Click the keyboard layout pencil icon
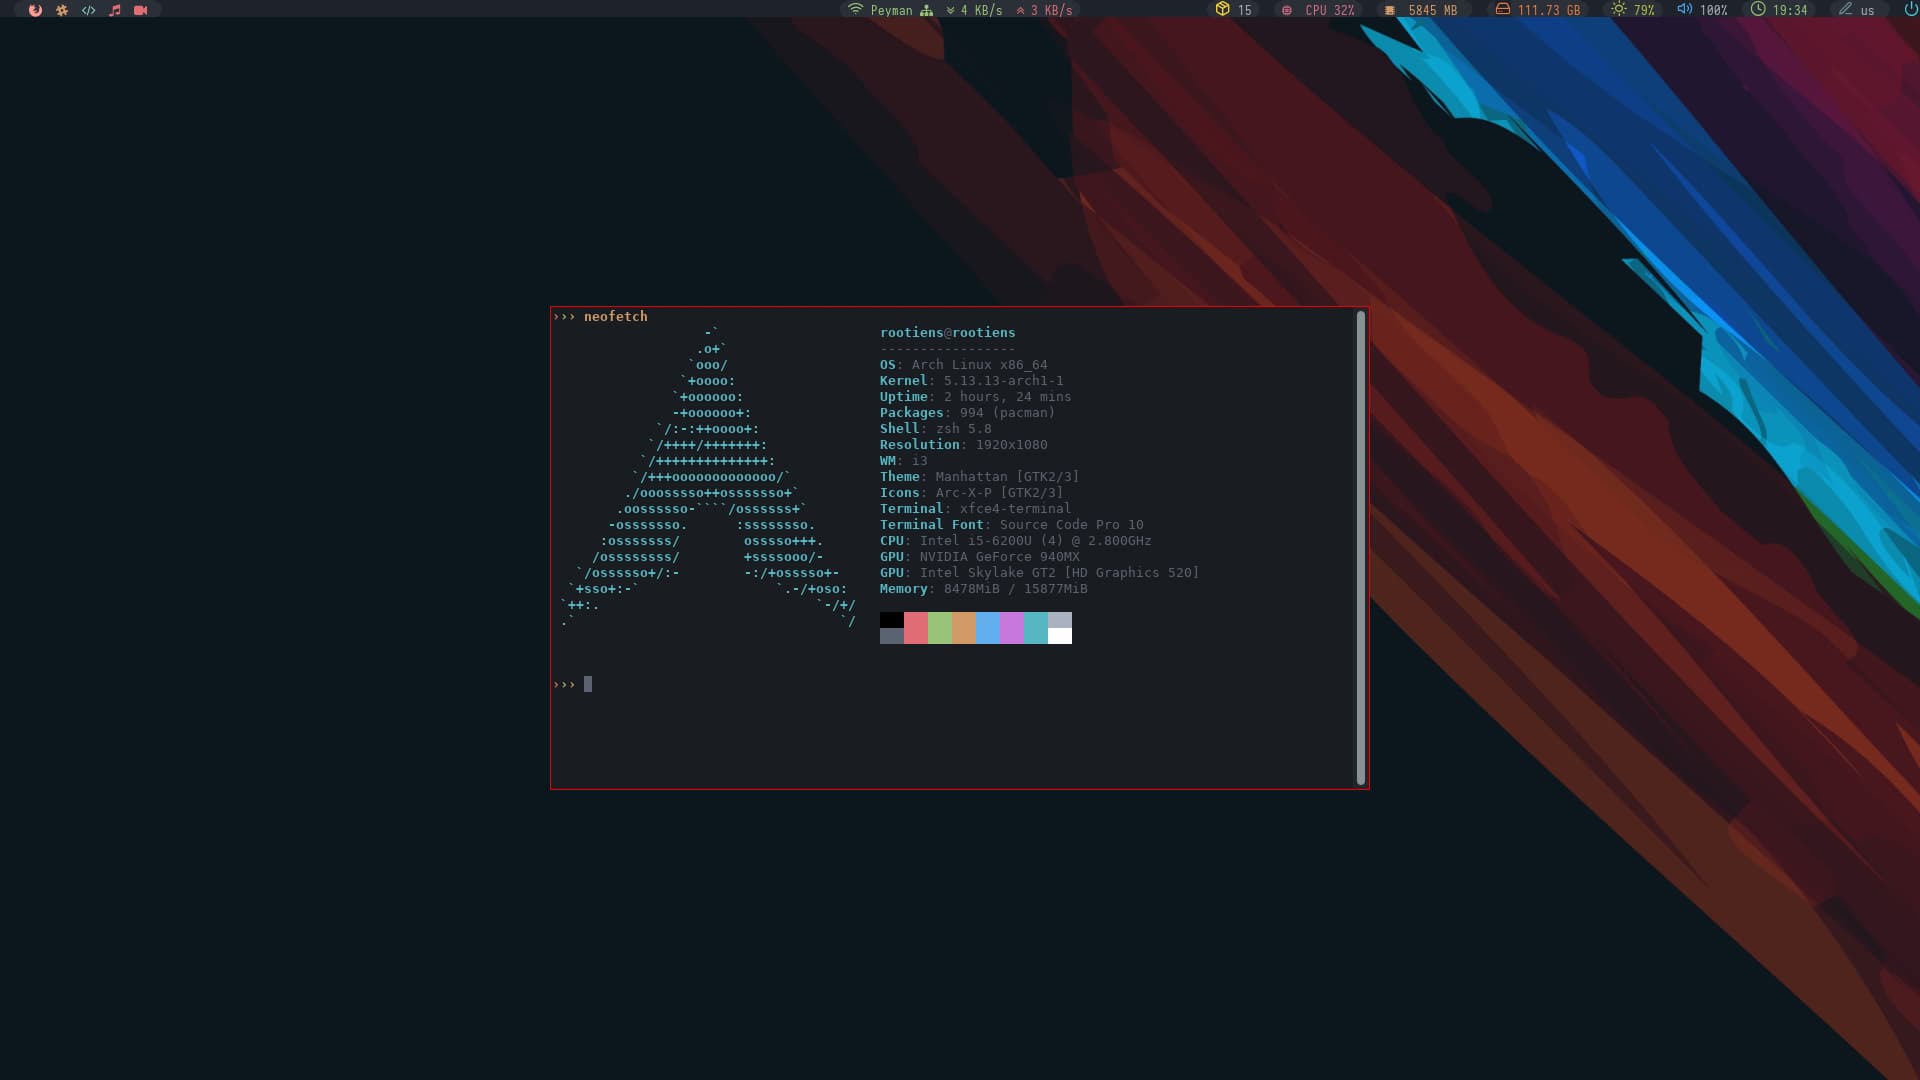The width and height of the screenshot is (1920, 1080). [x=1846, y=9]
